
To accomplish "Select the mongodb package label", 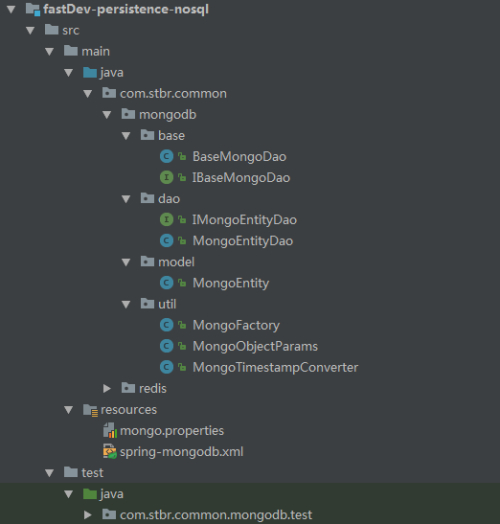I will (x=168, y=115).
